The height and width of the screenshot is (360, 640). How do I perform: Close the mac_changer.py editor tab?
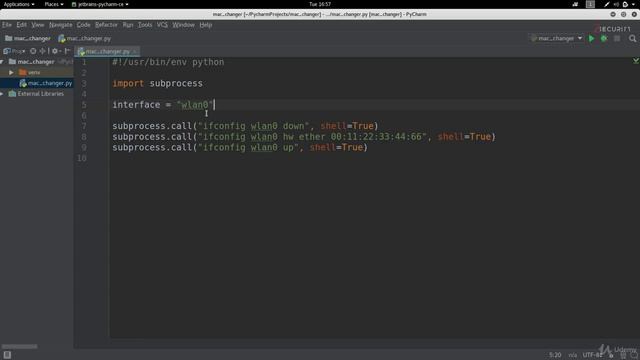click(x=135, y=51)
